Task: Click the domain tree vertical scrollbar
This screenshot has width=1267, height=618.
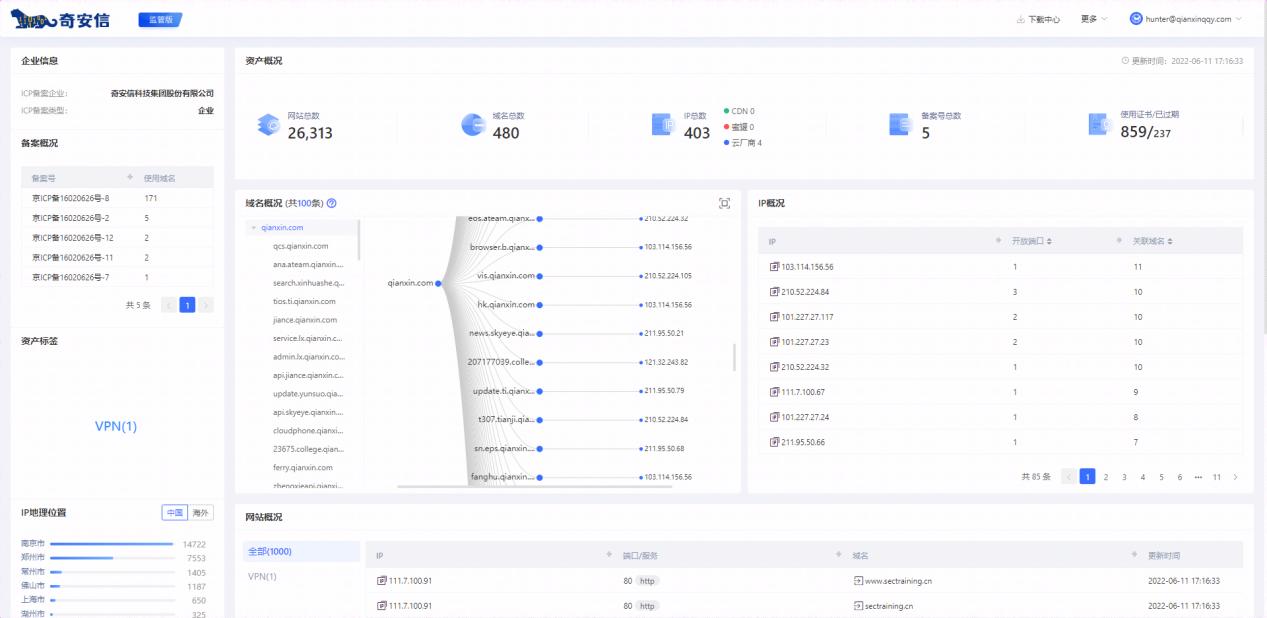Action: pyautogui.click(x=359, y=240)
